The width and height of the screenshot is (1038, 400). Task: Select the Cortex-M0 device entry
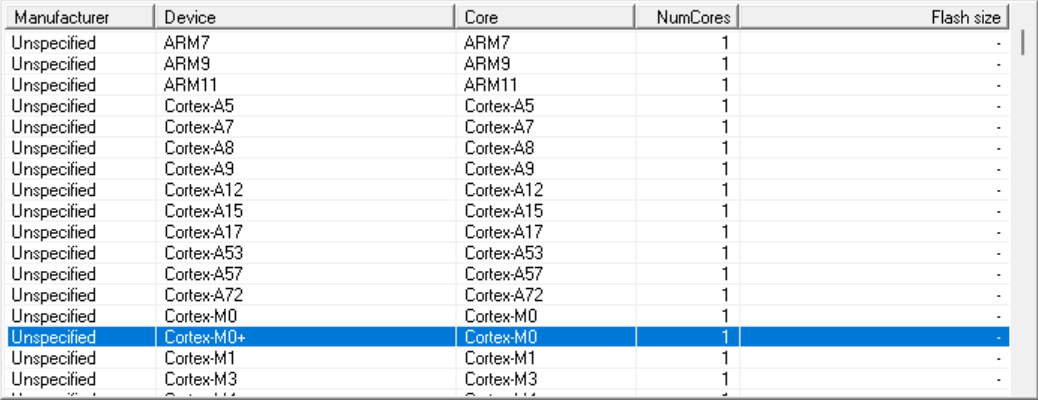(x=201, y=317)
